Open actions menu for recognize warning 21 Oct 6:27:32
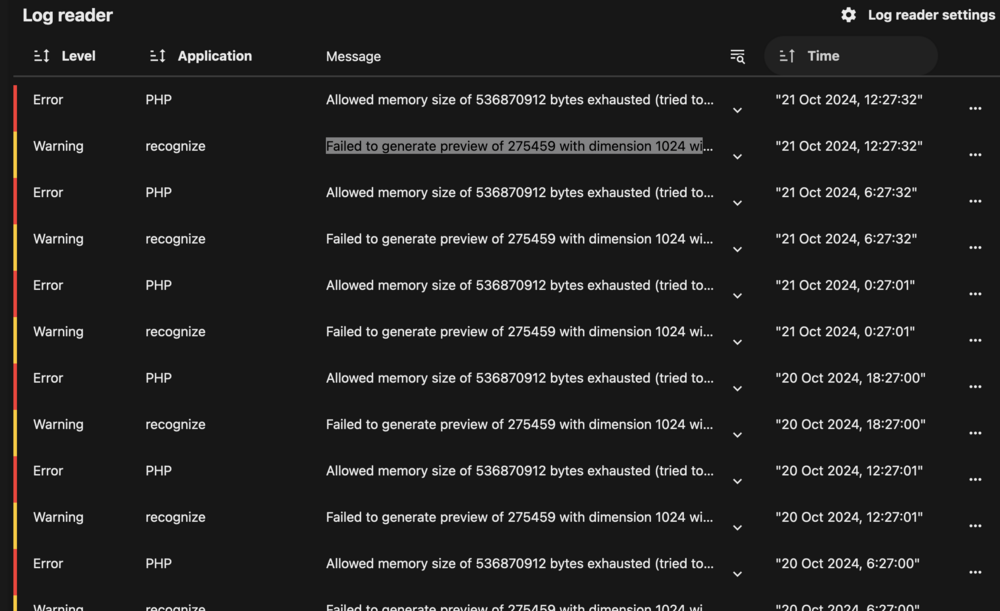 [x=975, y=247]
